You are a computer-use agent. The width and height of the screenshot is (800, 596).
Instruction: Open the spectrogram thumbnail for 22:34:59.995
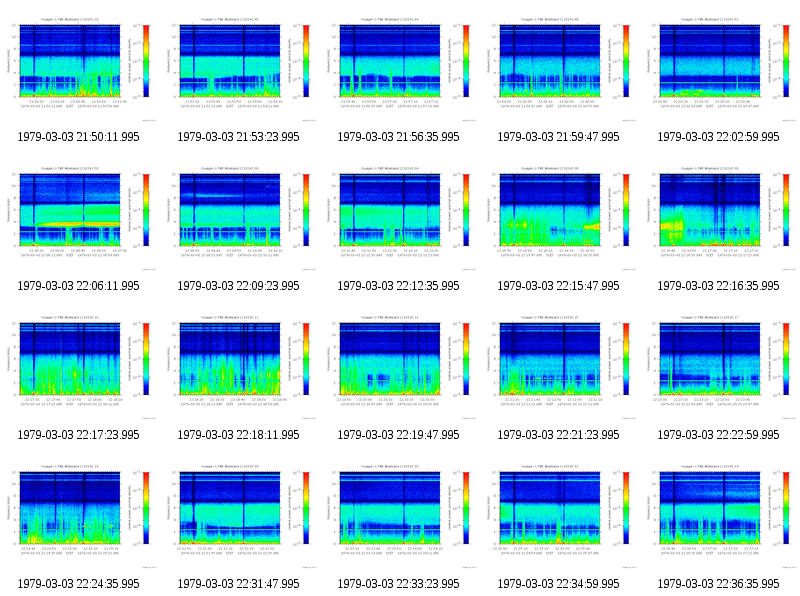pyautogui.click(x=558, y=516)
